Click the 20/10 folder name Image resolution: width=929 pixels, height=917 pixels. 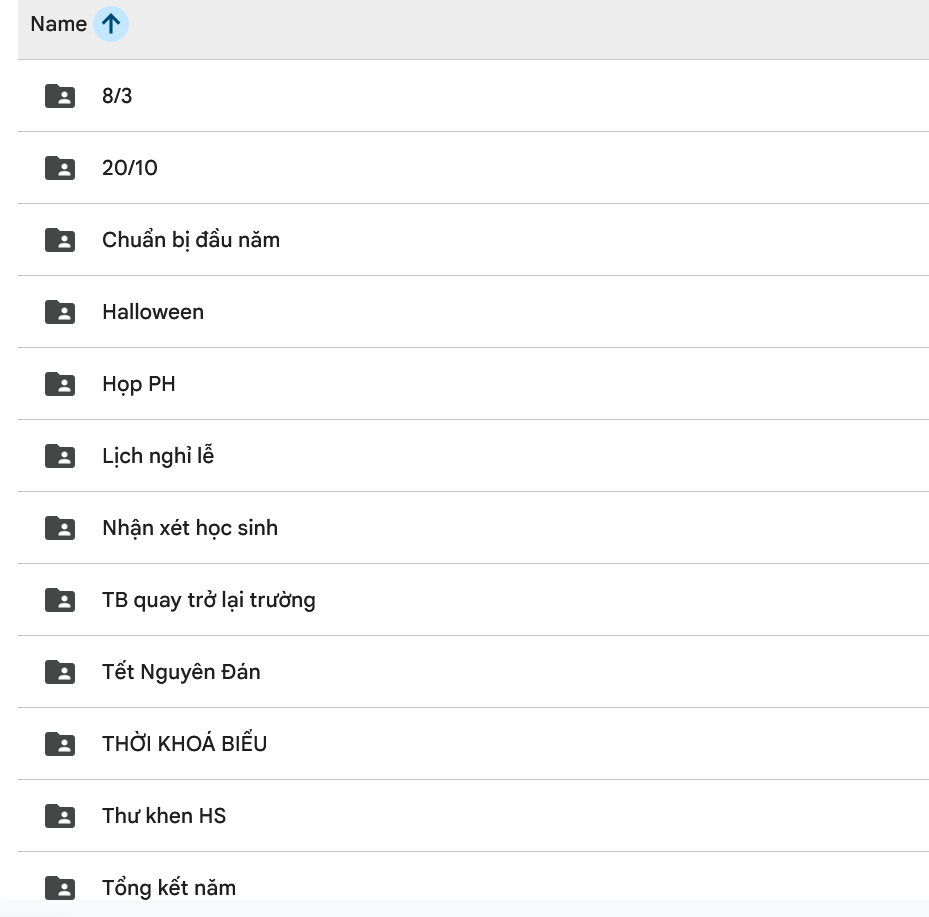click(129, 168)
